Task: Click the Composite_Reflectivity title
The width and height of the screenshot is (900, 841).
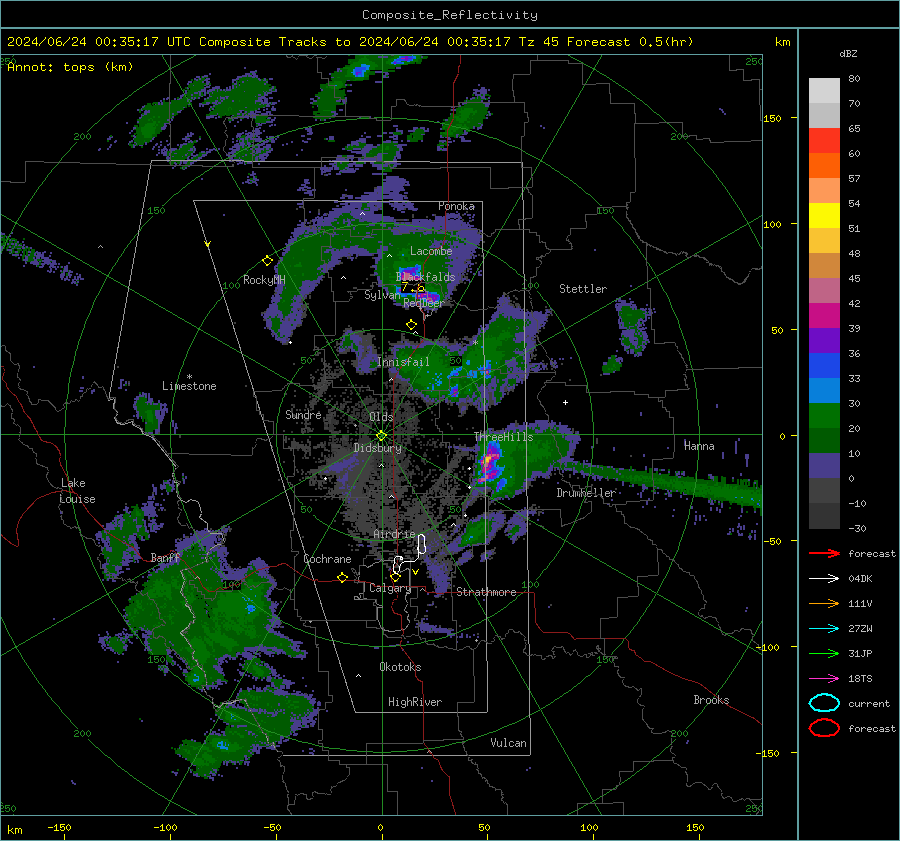Action: 450,15
